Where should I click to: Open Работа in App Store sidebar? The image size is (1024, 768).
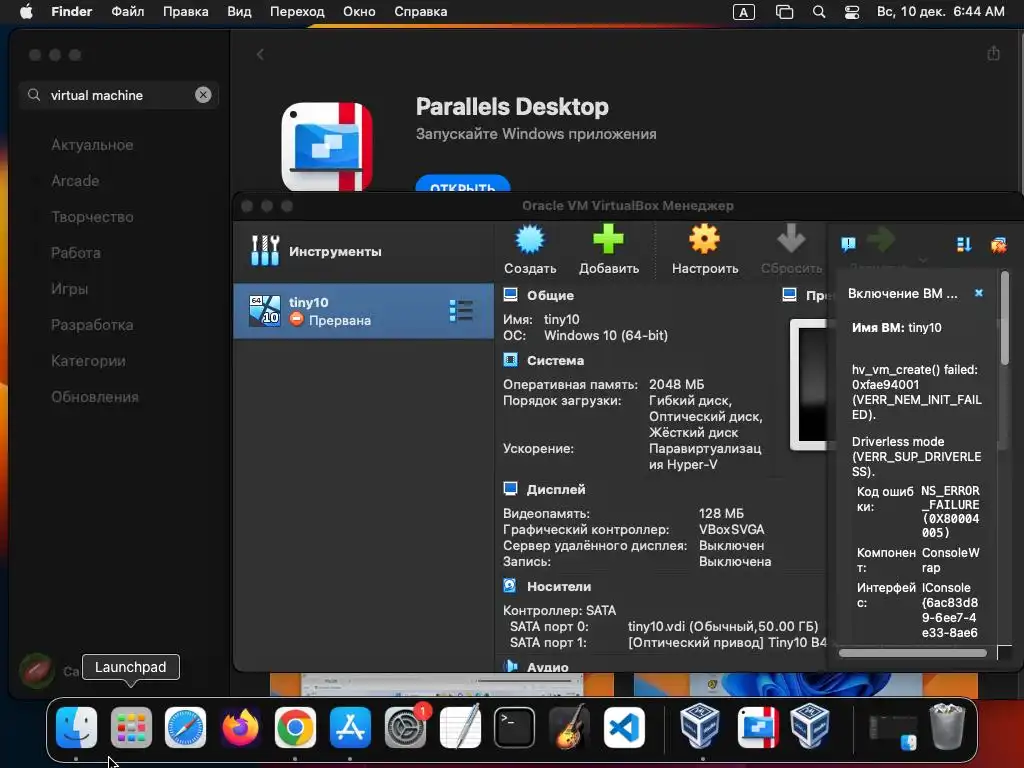tap(76, 253)
